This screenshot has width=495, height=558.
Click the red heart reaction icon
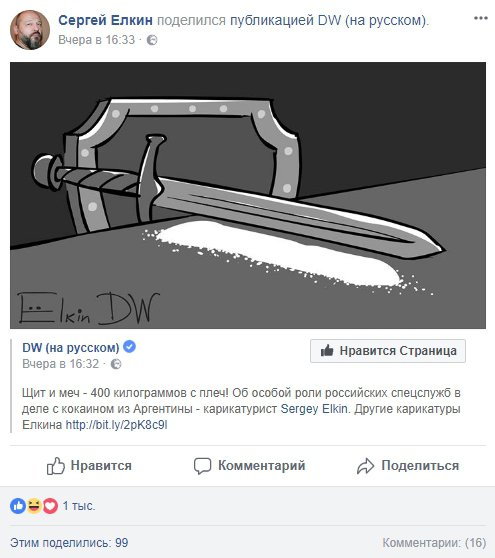pos(51,506)
